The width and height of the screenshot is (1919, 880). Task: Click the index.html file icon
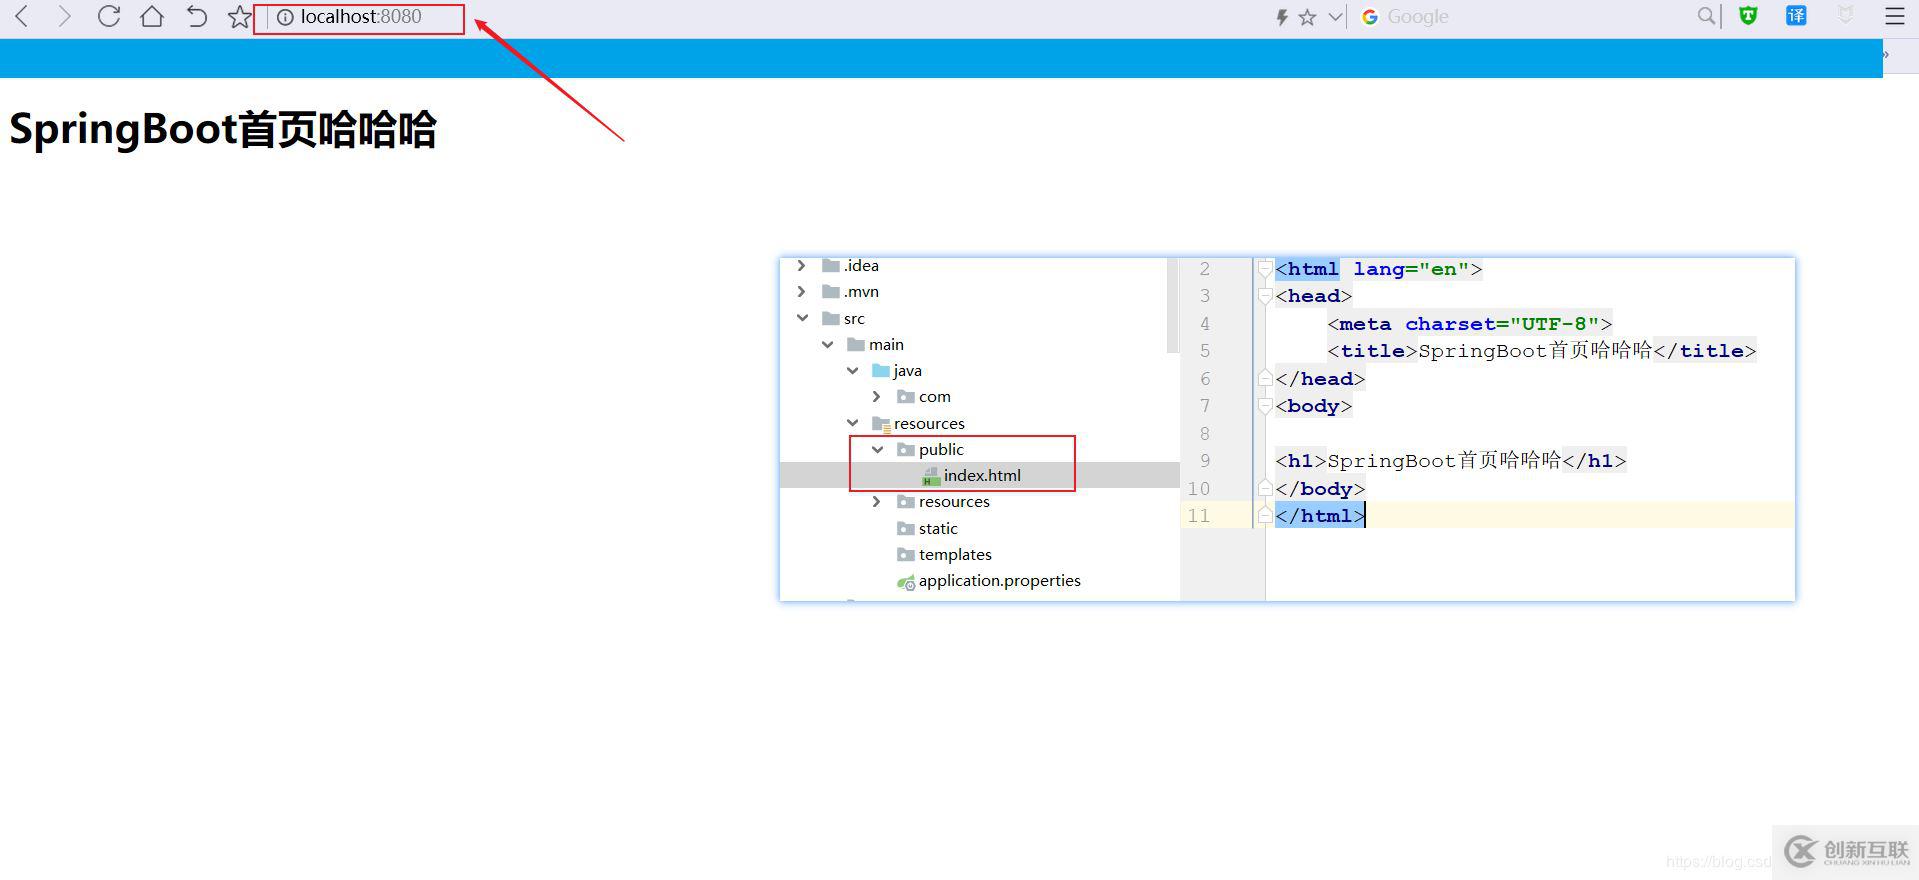930,476
